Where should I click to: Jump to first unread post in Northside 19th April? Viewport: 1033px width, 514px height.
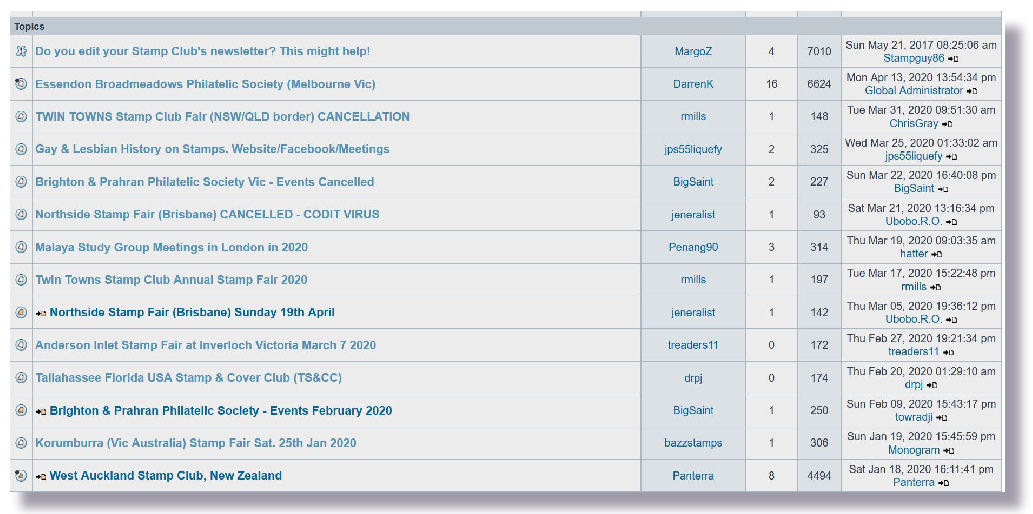pyautogui.click(x=41, y=313)
